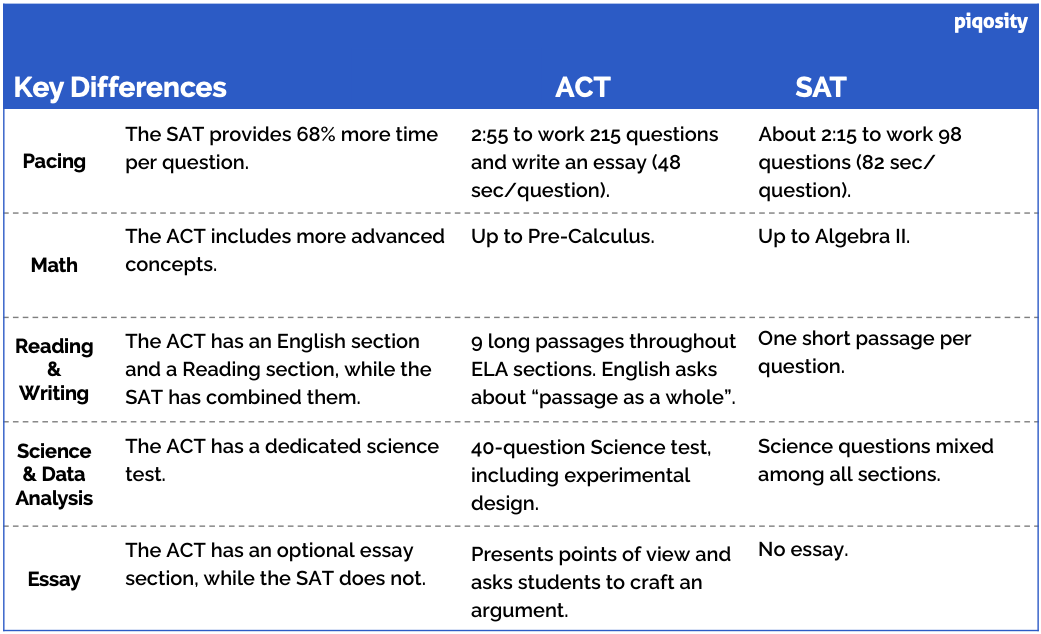Select the Reading & Writing row label
The height and width of the screenshot is (634, 1041).
click(x=54, y=369)
